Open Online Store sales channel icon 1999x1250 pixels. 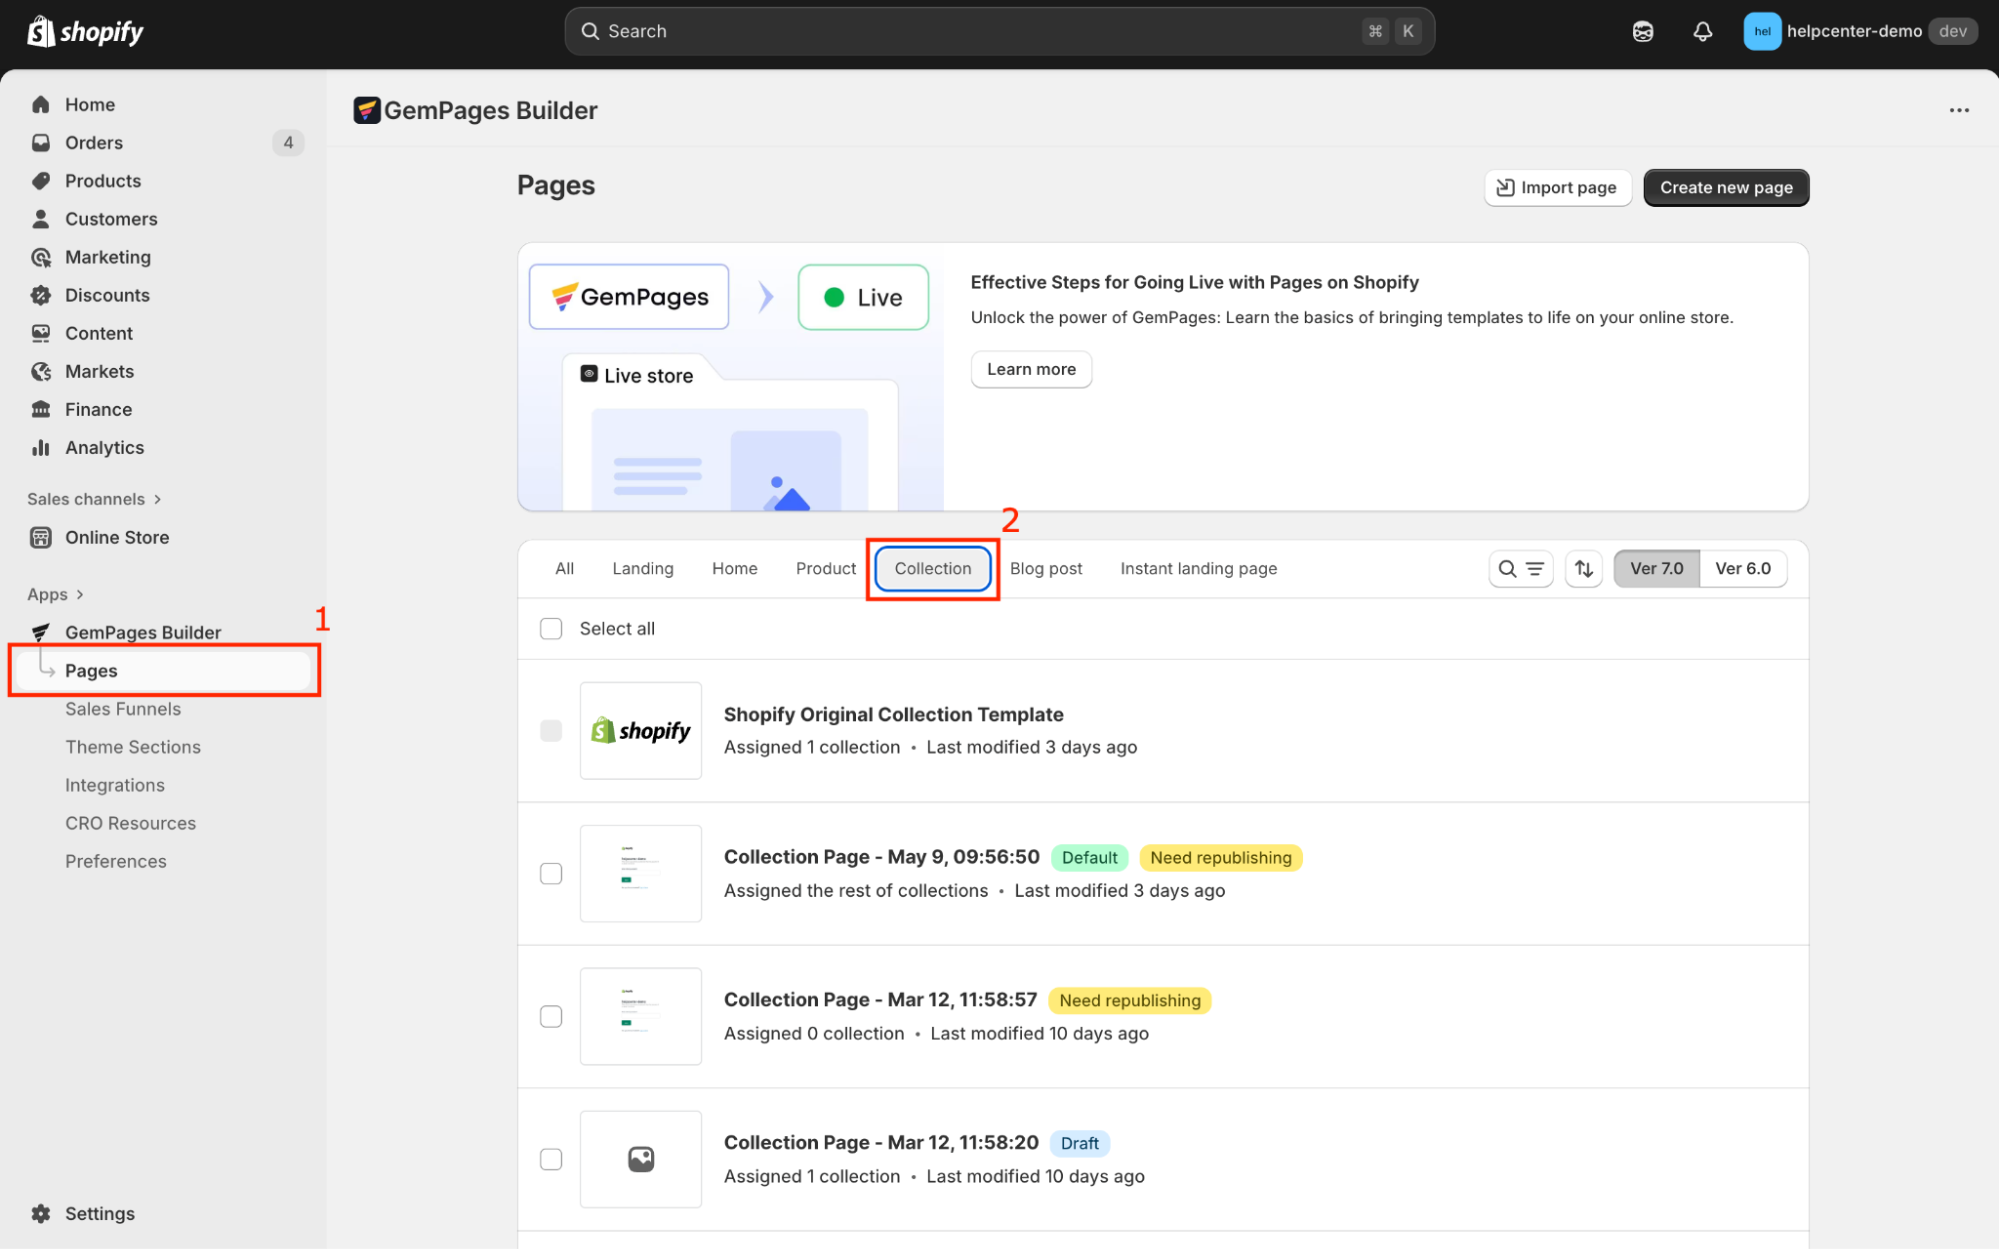tap(41, 537)
